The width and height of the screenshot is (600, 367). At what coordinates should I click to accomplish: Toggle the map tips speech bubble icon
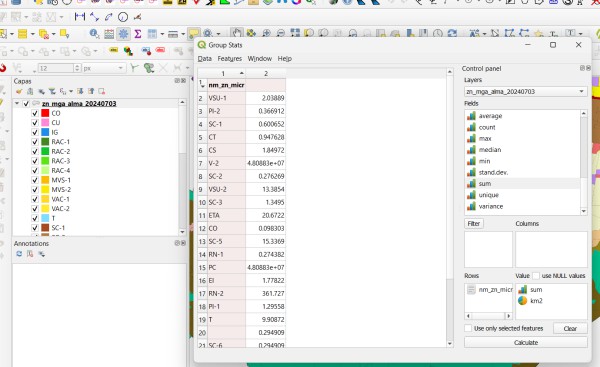pyautogui.click(x=194, y=34)
